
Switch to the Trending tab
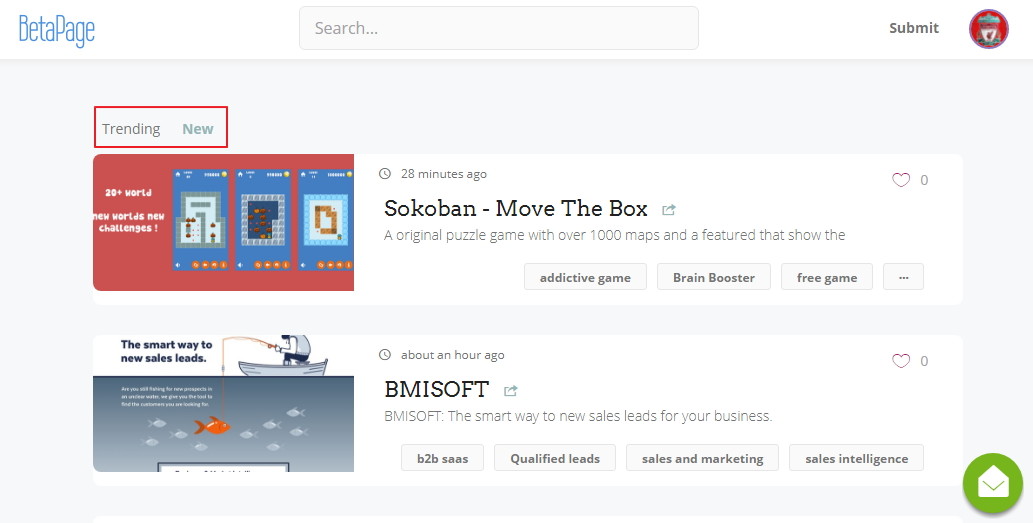pyautogui.click(x=131, y=129)
